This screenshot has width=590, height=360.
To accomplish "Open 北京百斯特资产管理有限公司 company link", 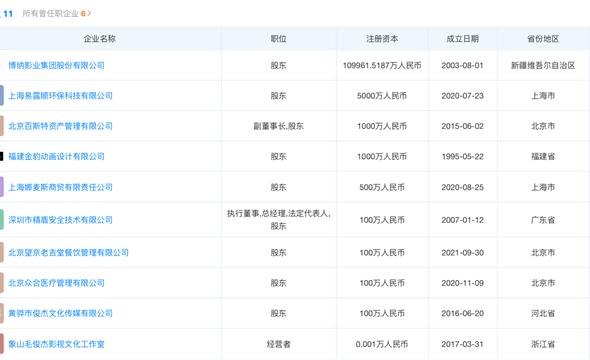I will pos(61,126).
